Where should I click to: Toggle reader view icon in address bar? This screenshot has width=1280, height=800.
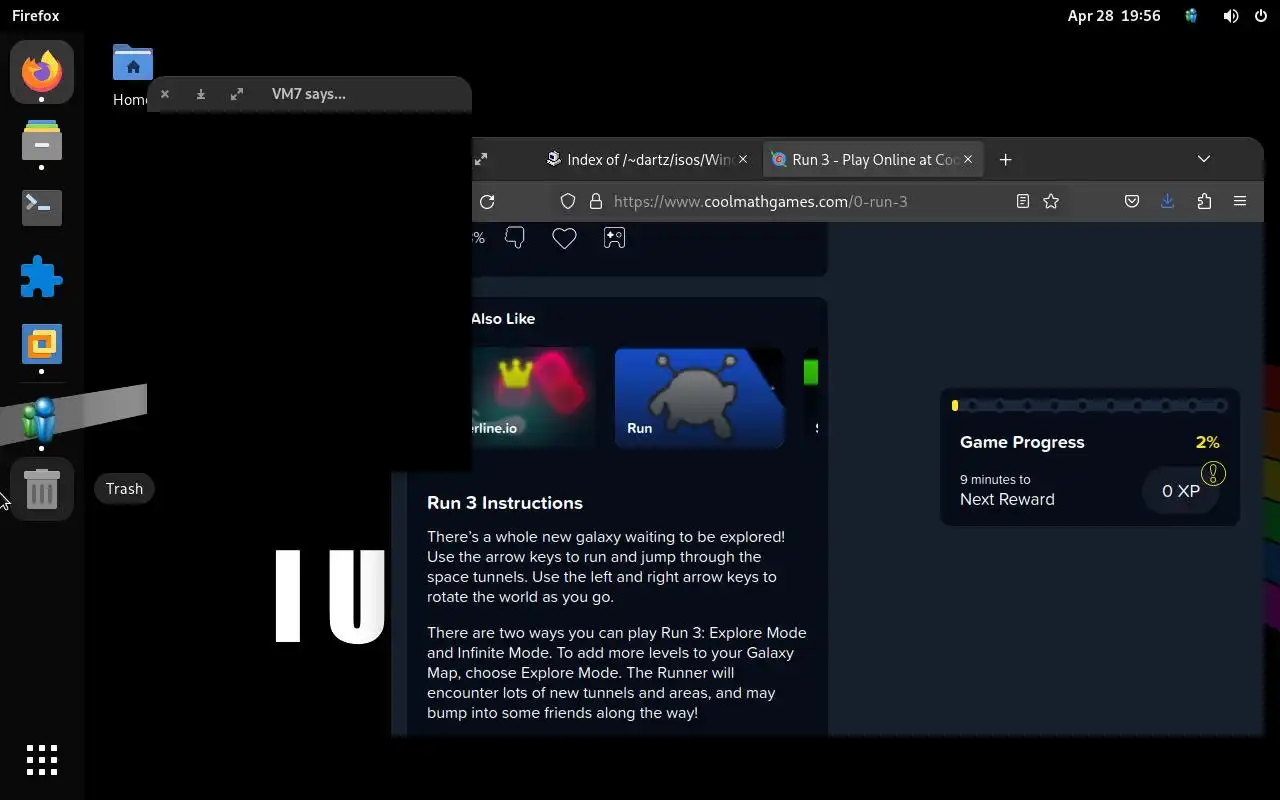(1023, 201)
